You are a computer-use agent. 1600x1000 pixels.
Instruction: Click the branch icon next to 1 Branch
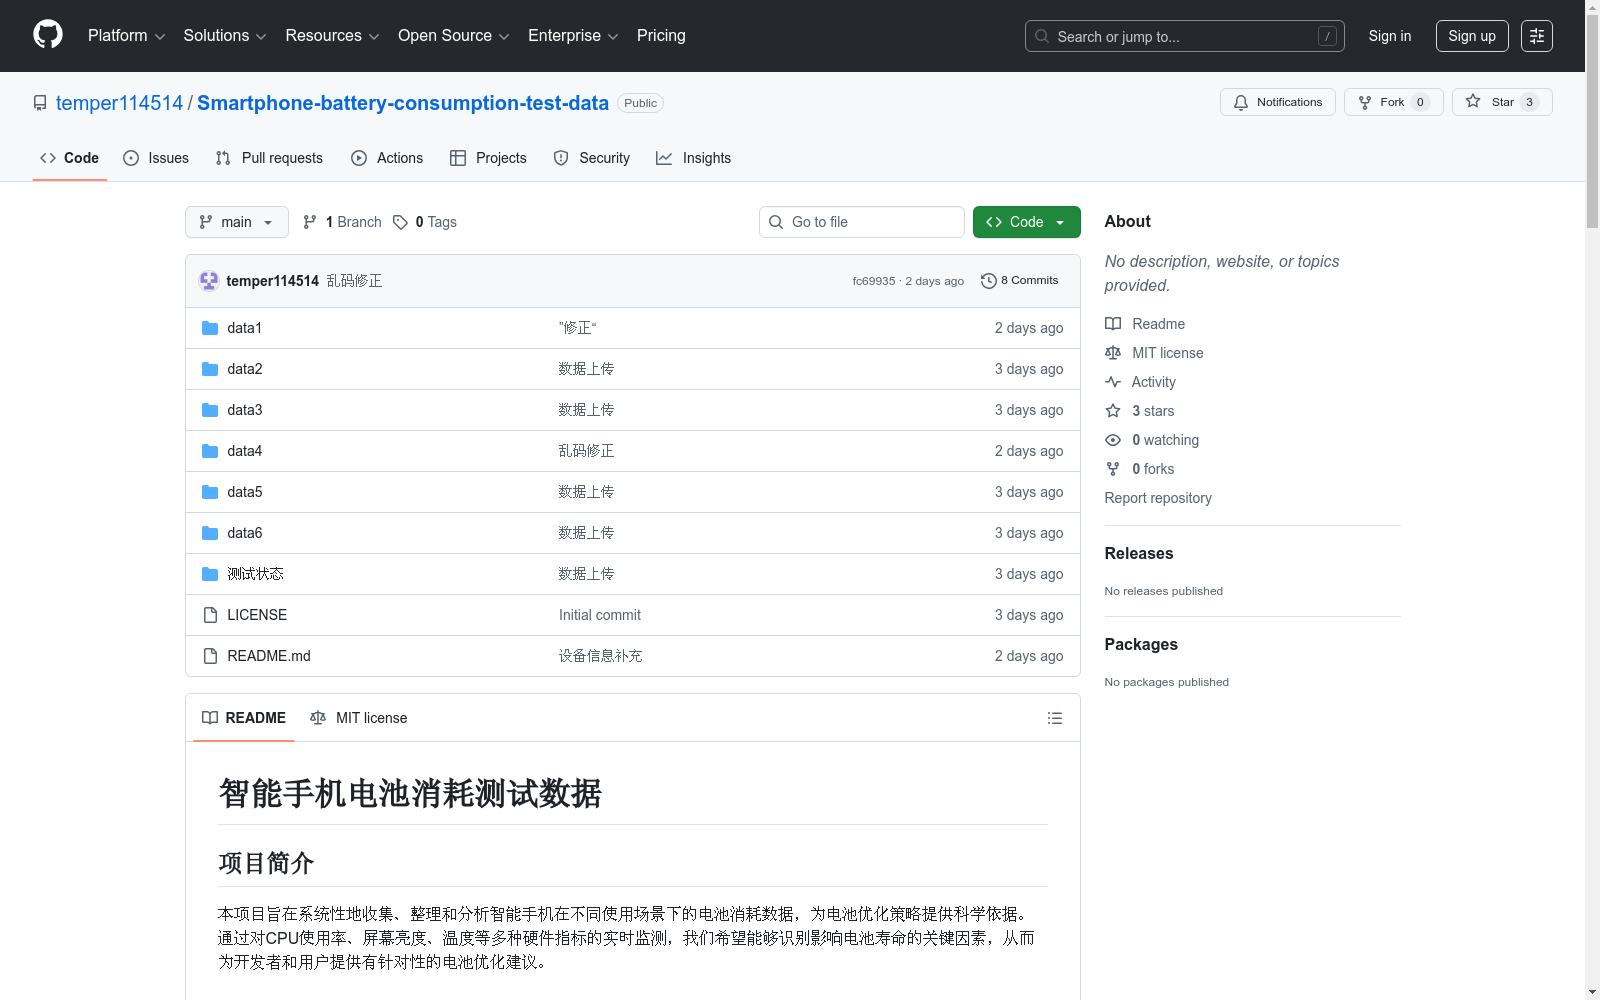click(x=310, y=222)
